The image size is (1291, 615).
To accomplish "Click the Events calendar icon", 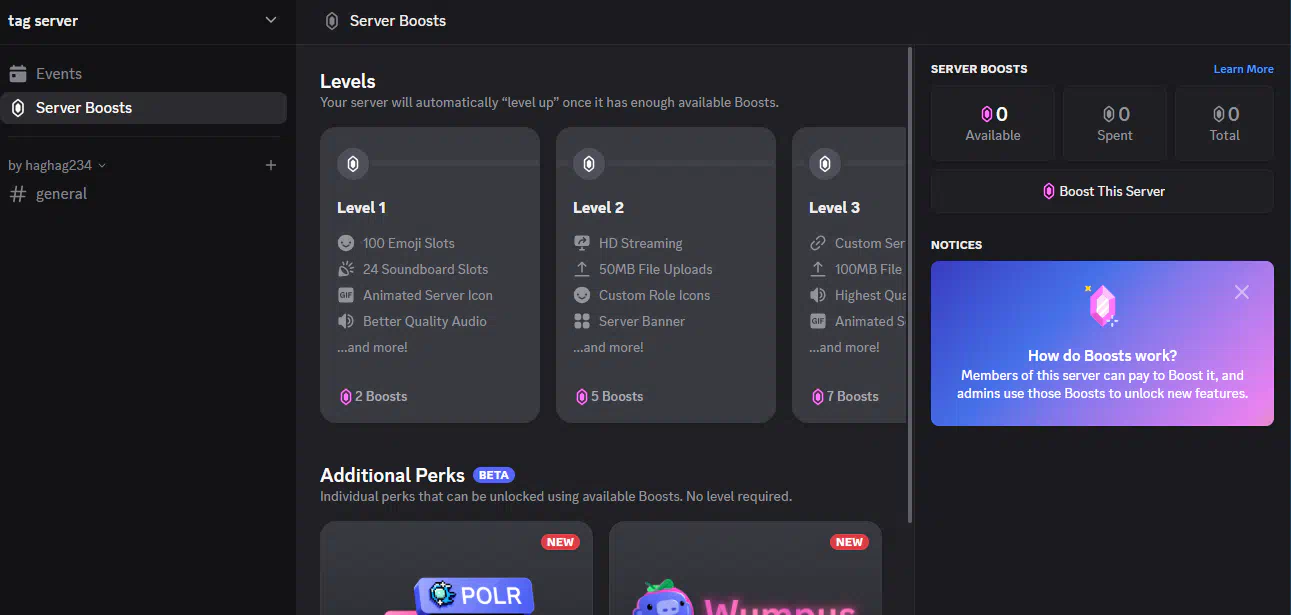I will pos(17,74).
